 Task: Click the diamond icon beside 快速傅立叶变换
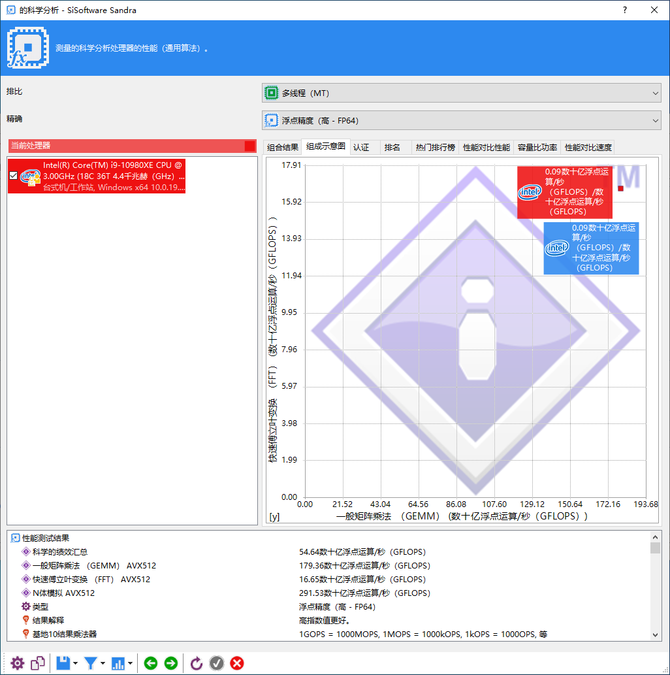tap(26, 579)
